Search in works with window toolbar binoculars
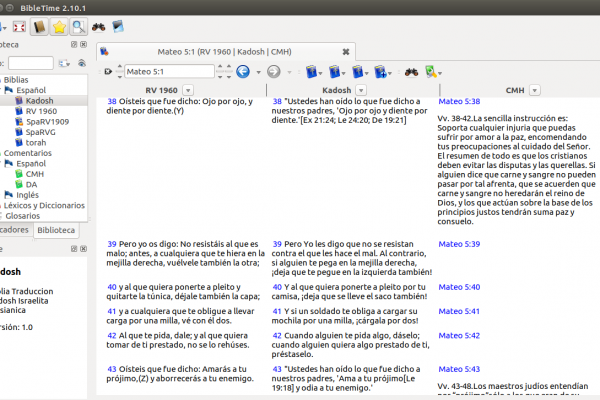 click(x=411, y=72)
